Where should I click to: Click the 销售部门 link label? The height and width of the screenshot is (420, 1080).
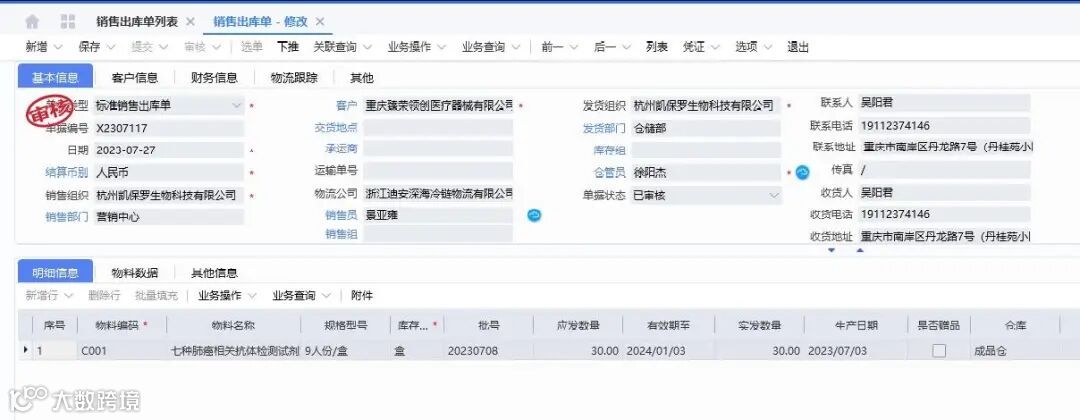(66, 217)
